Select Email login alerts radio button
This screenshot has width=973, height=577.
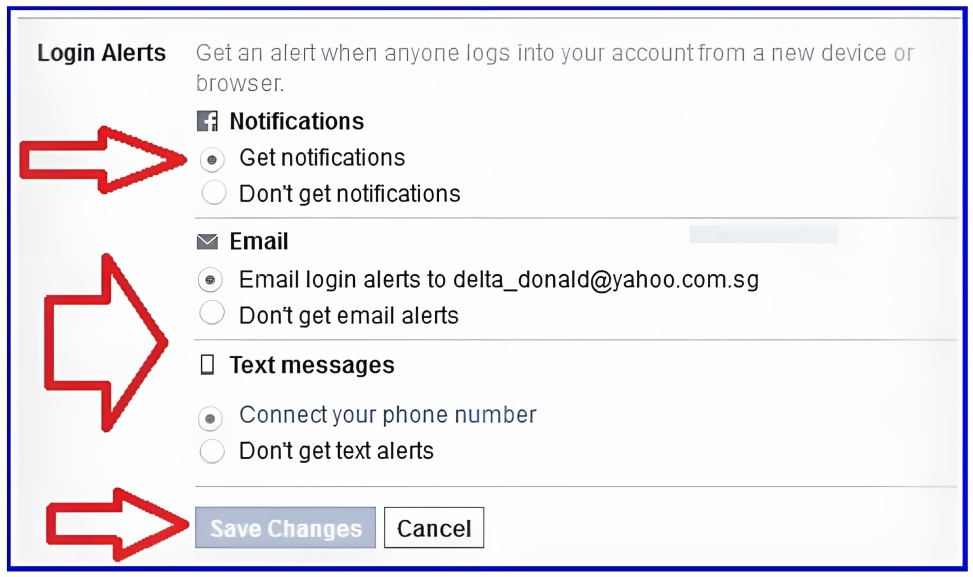click(210, 280)
